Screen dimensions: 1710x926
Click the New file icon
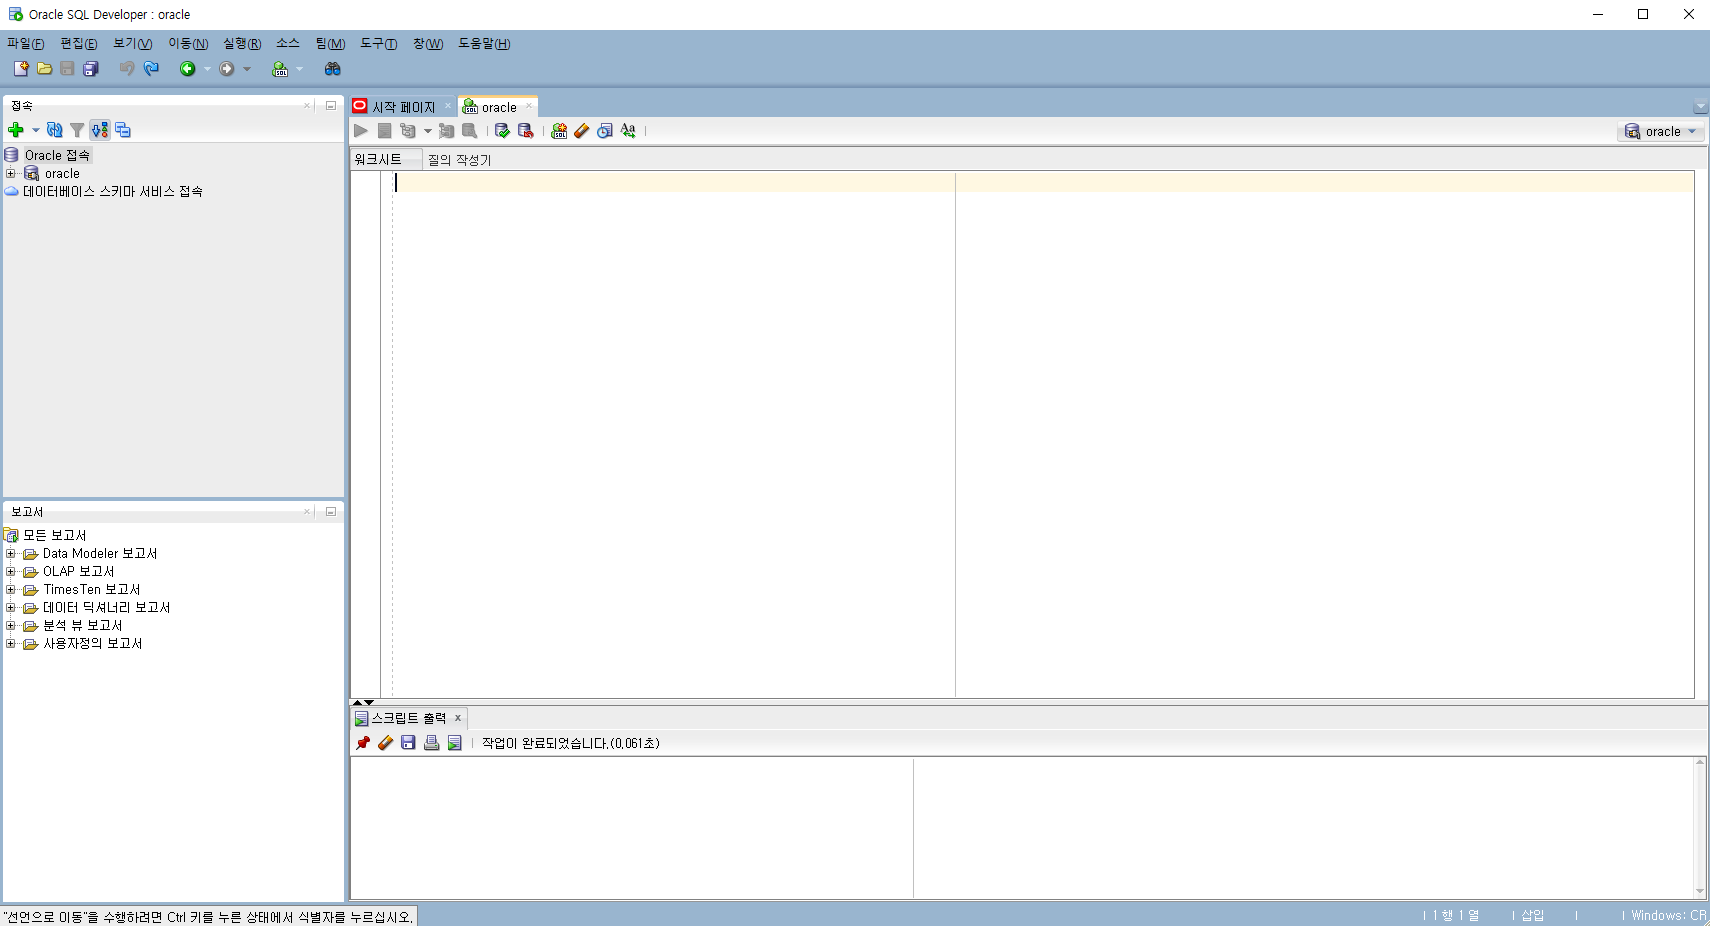point(21,69)
